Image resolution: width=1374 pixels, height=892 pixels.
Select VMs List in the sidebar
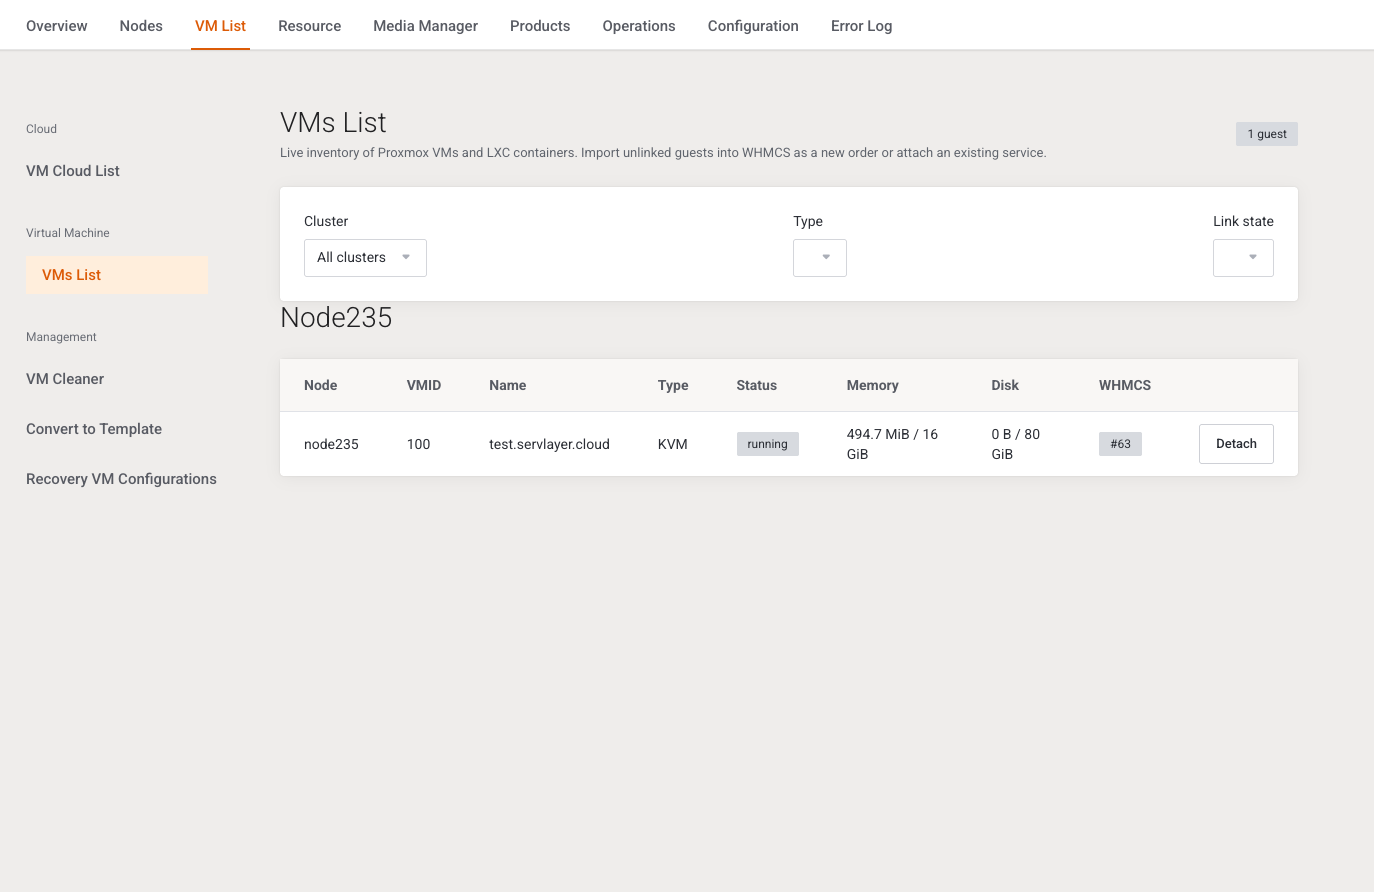click(117, 275)
